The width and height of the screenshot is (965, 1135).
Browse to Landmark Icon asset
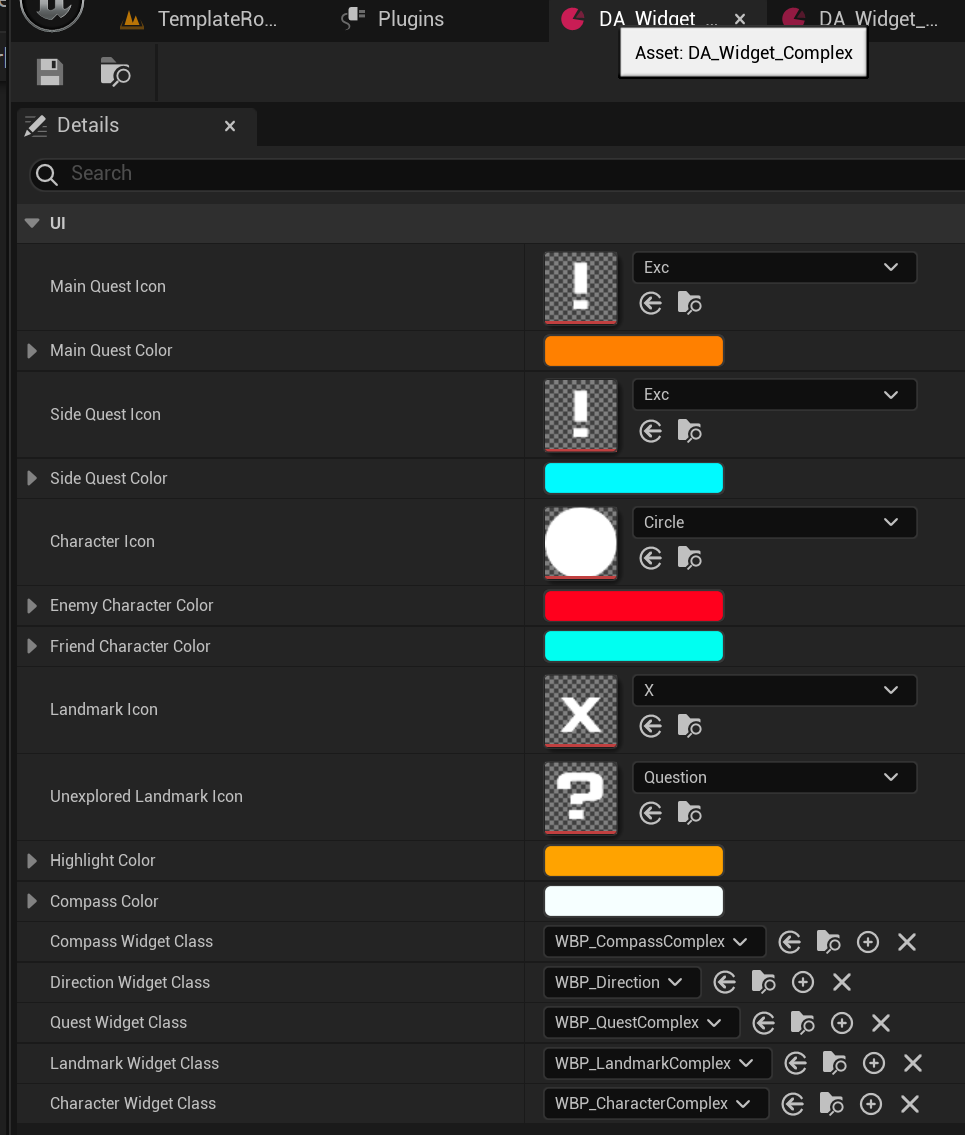[689, 726]
